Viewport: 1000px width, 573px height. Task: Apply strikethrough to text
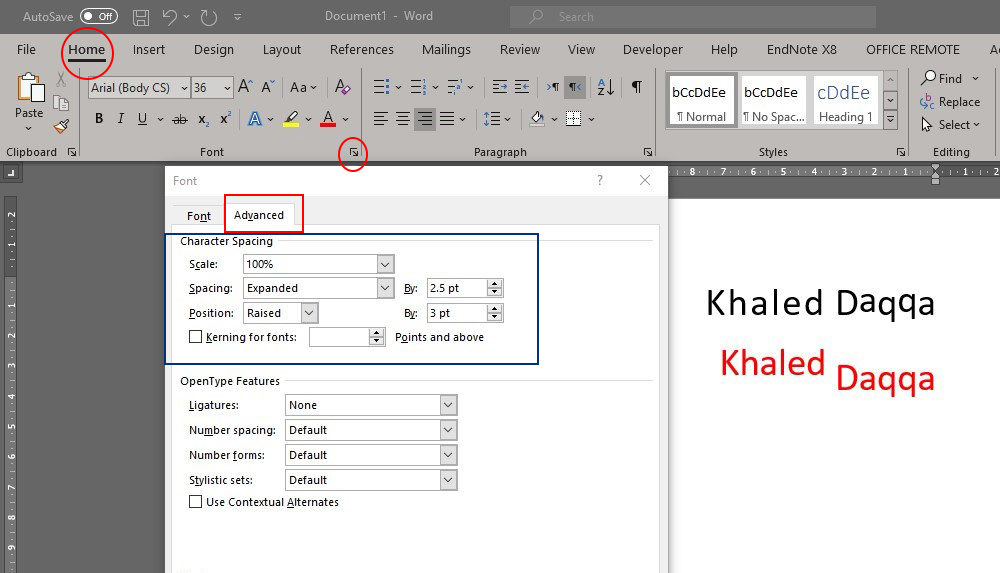(x=180, y=119)
